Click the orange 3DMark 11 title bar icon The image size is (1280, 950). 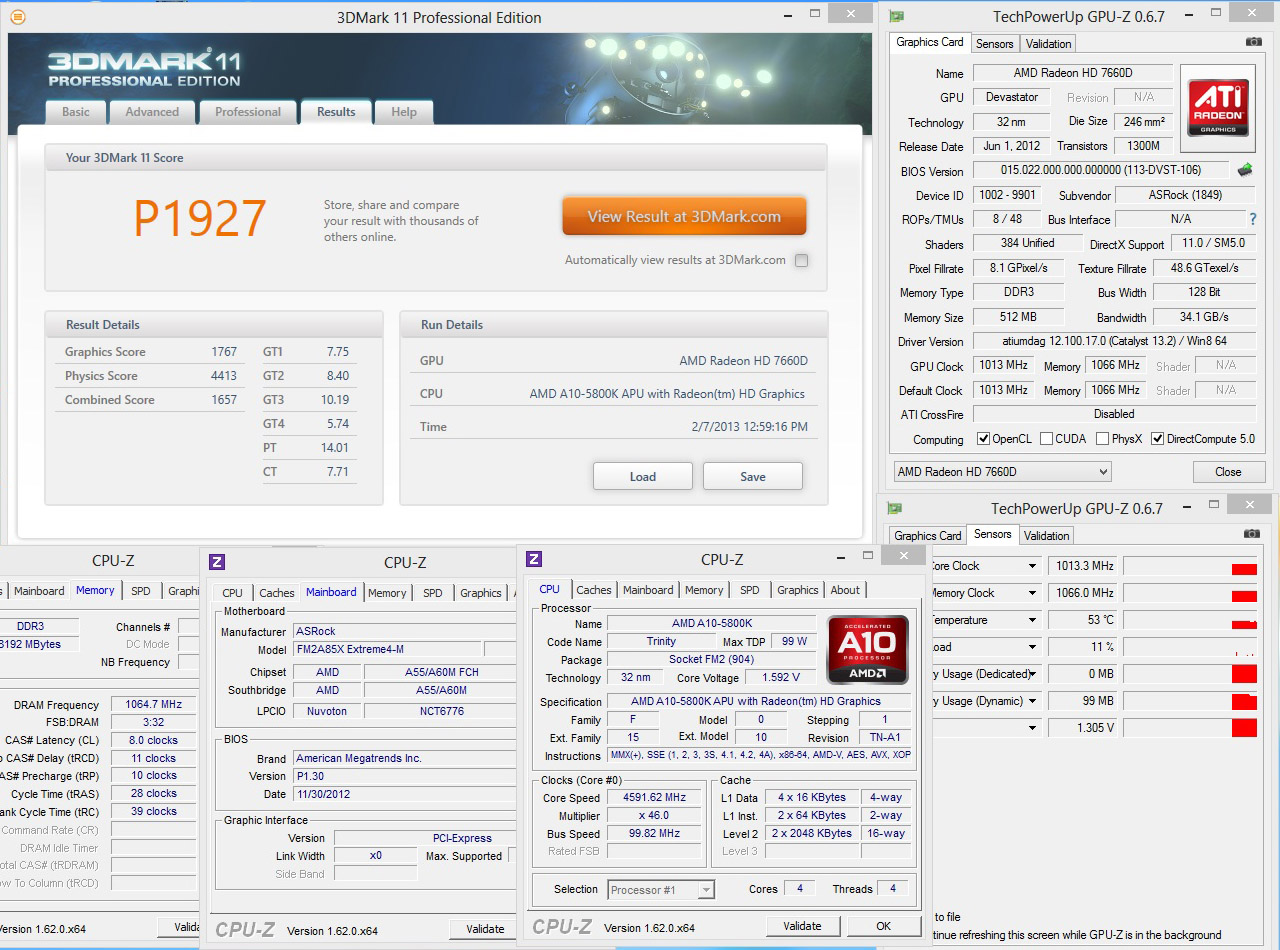tap(17, 17)
